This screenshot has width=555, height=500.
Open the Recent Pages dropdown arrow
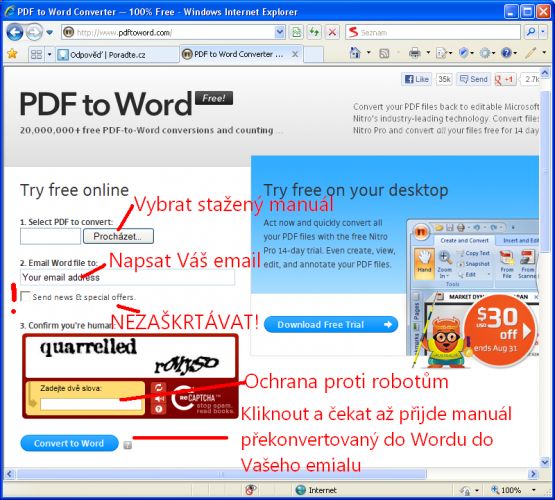click(x=50, y=33)
